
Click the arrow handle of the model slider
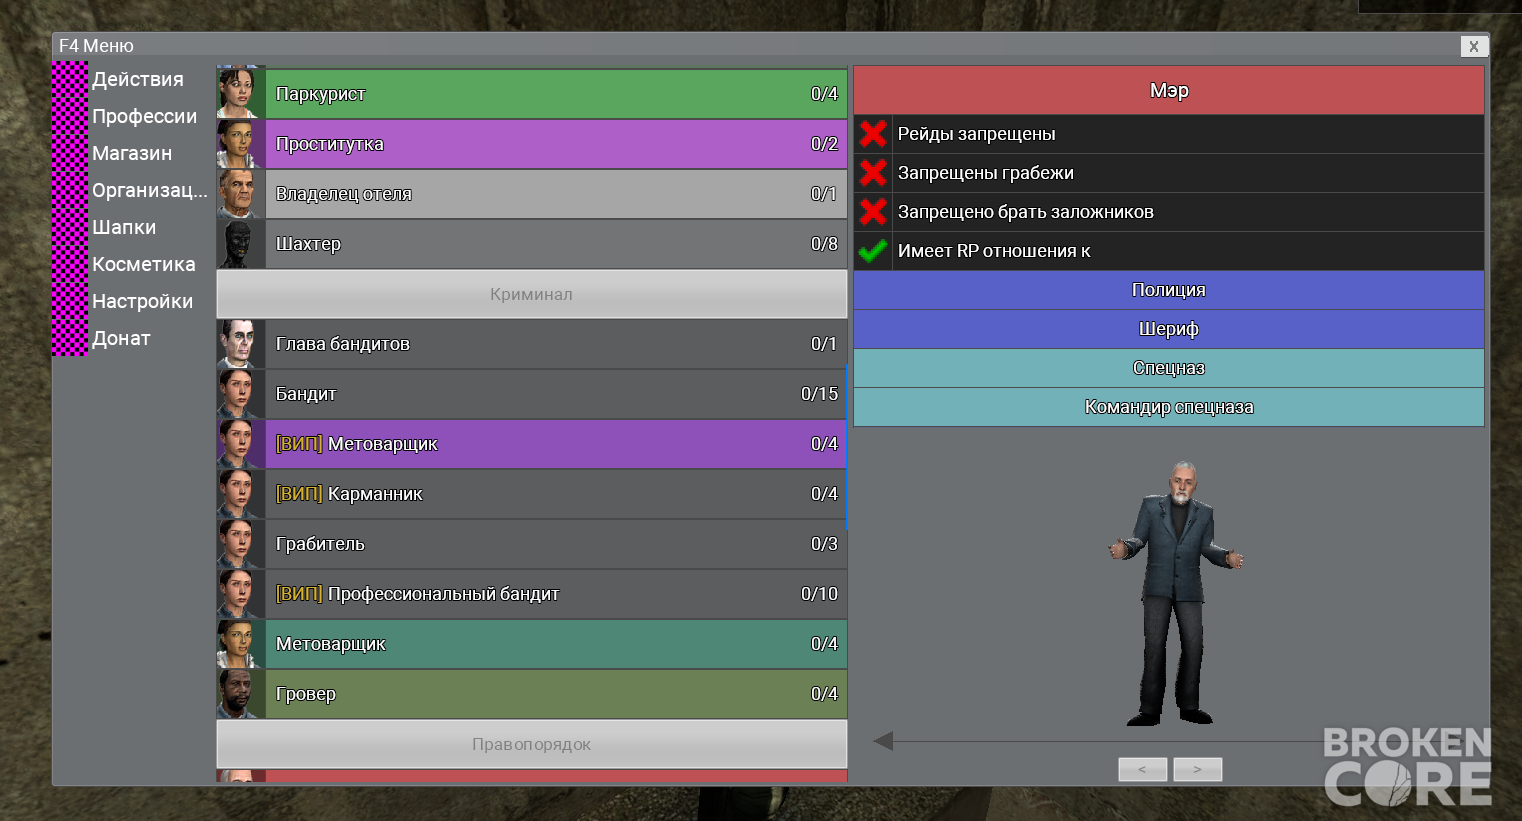[x=883, y=741]
